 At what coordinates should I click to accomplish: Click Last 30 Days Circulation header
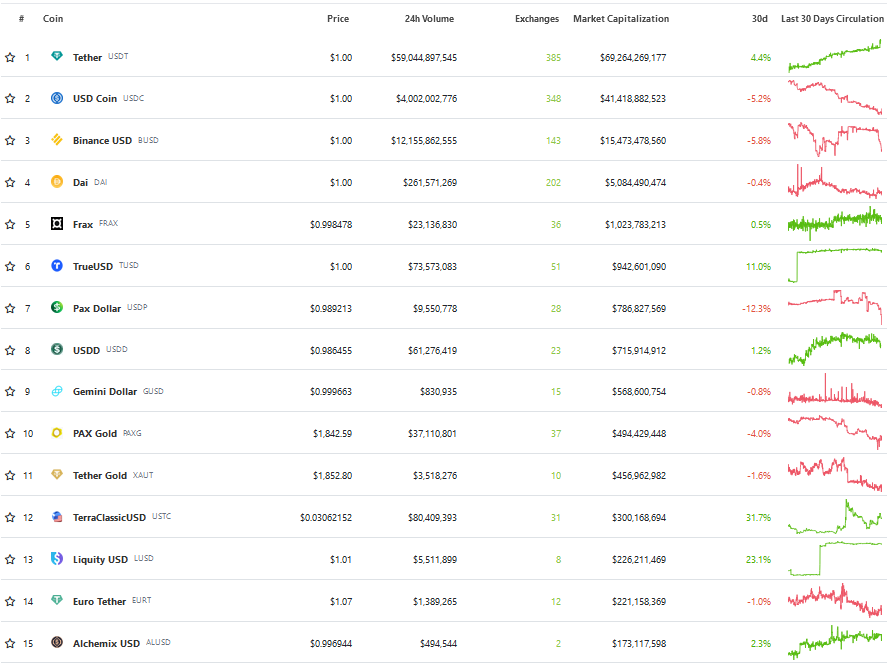832,19
